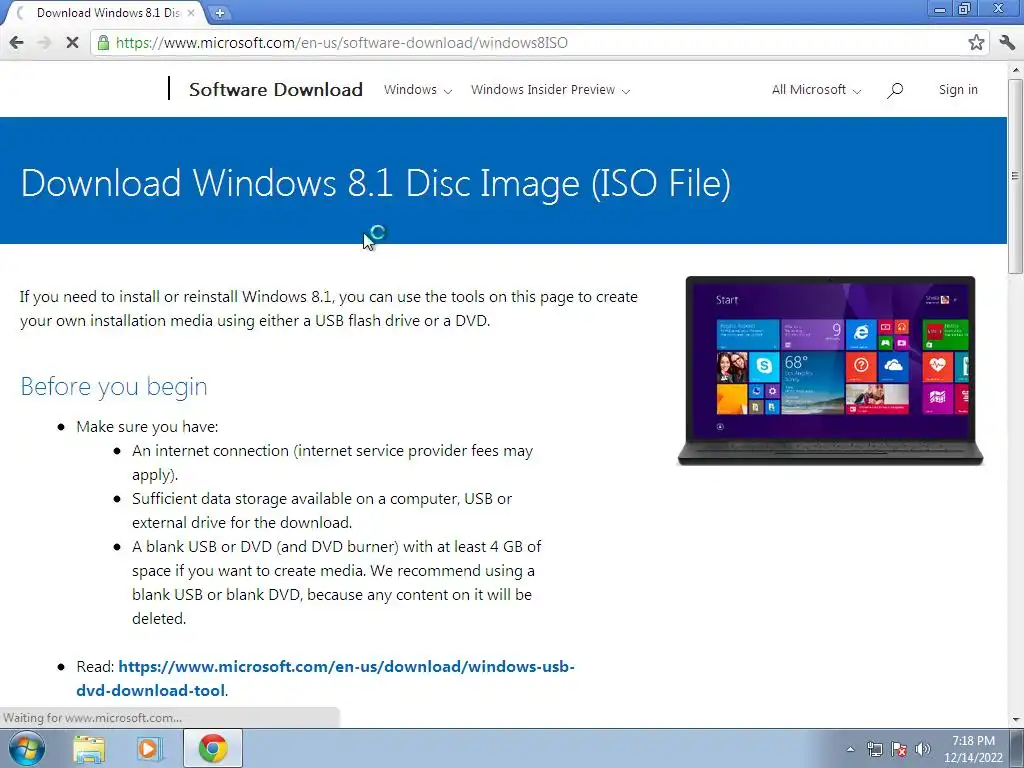Click the Windows 8.1 laptop image
This screenshot has height=768, width=1024.
(x=830, y=370)
